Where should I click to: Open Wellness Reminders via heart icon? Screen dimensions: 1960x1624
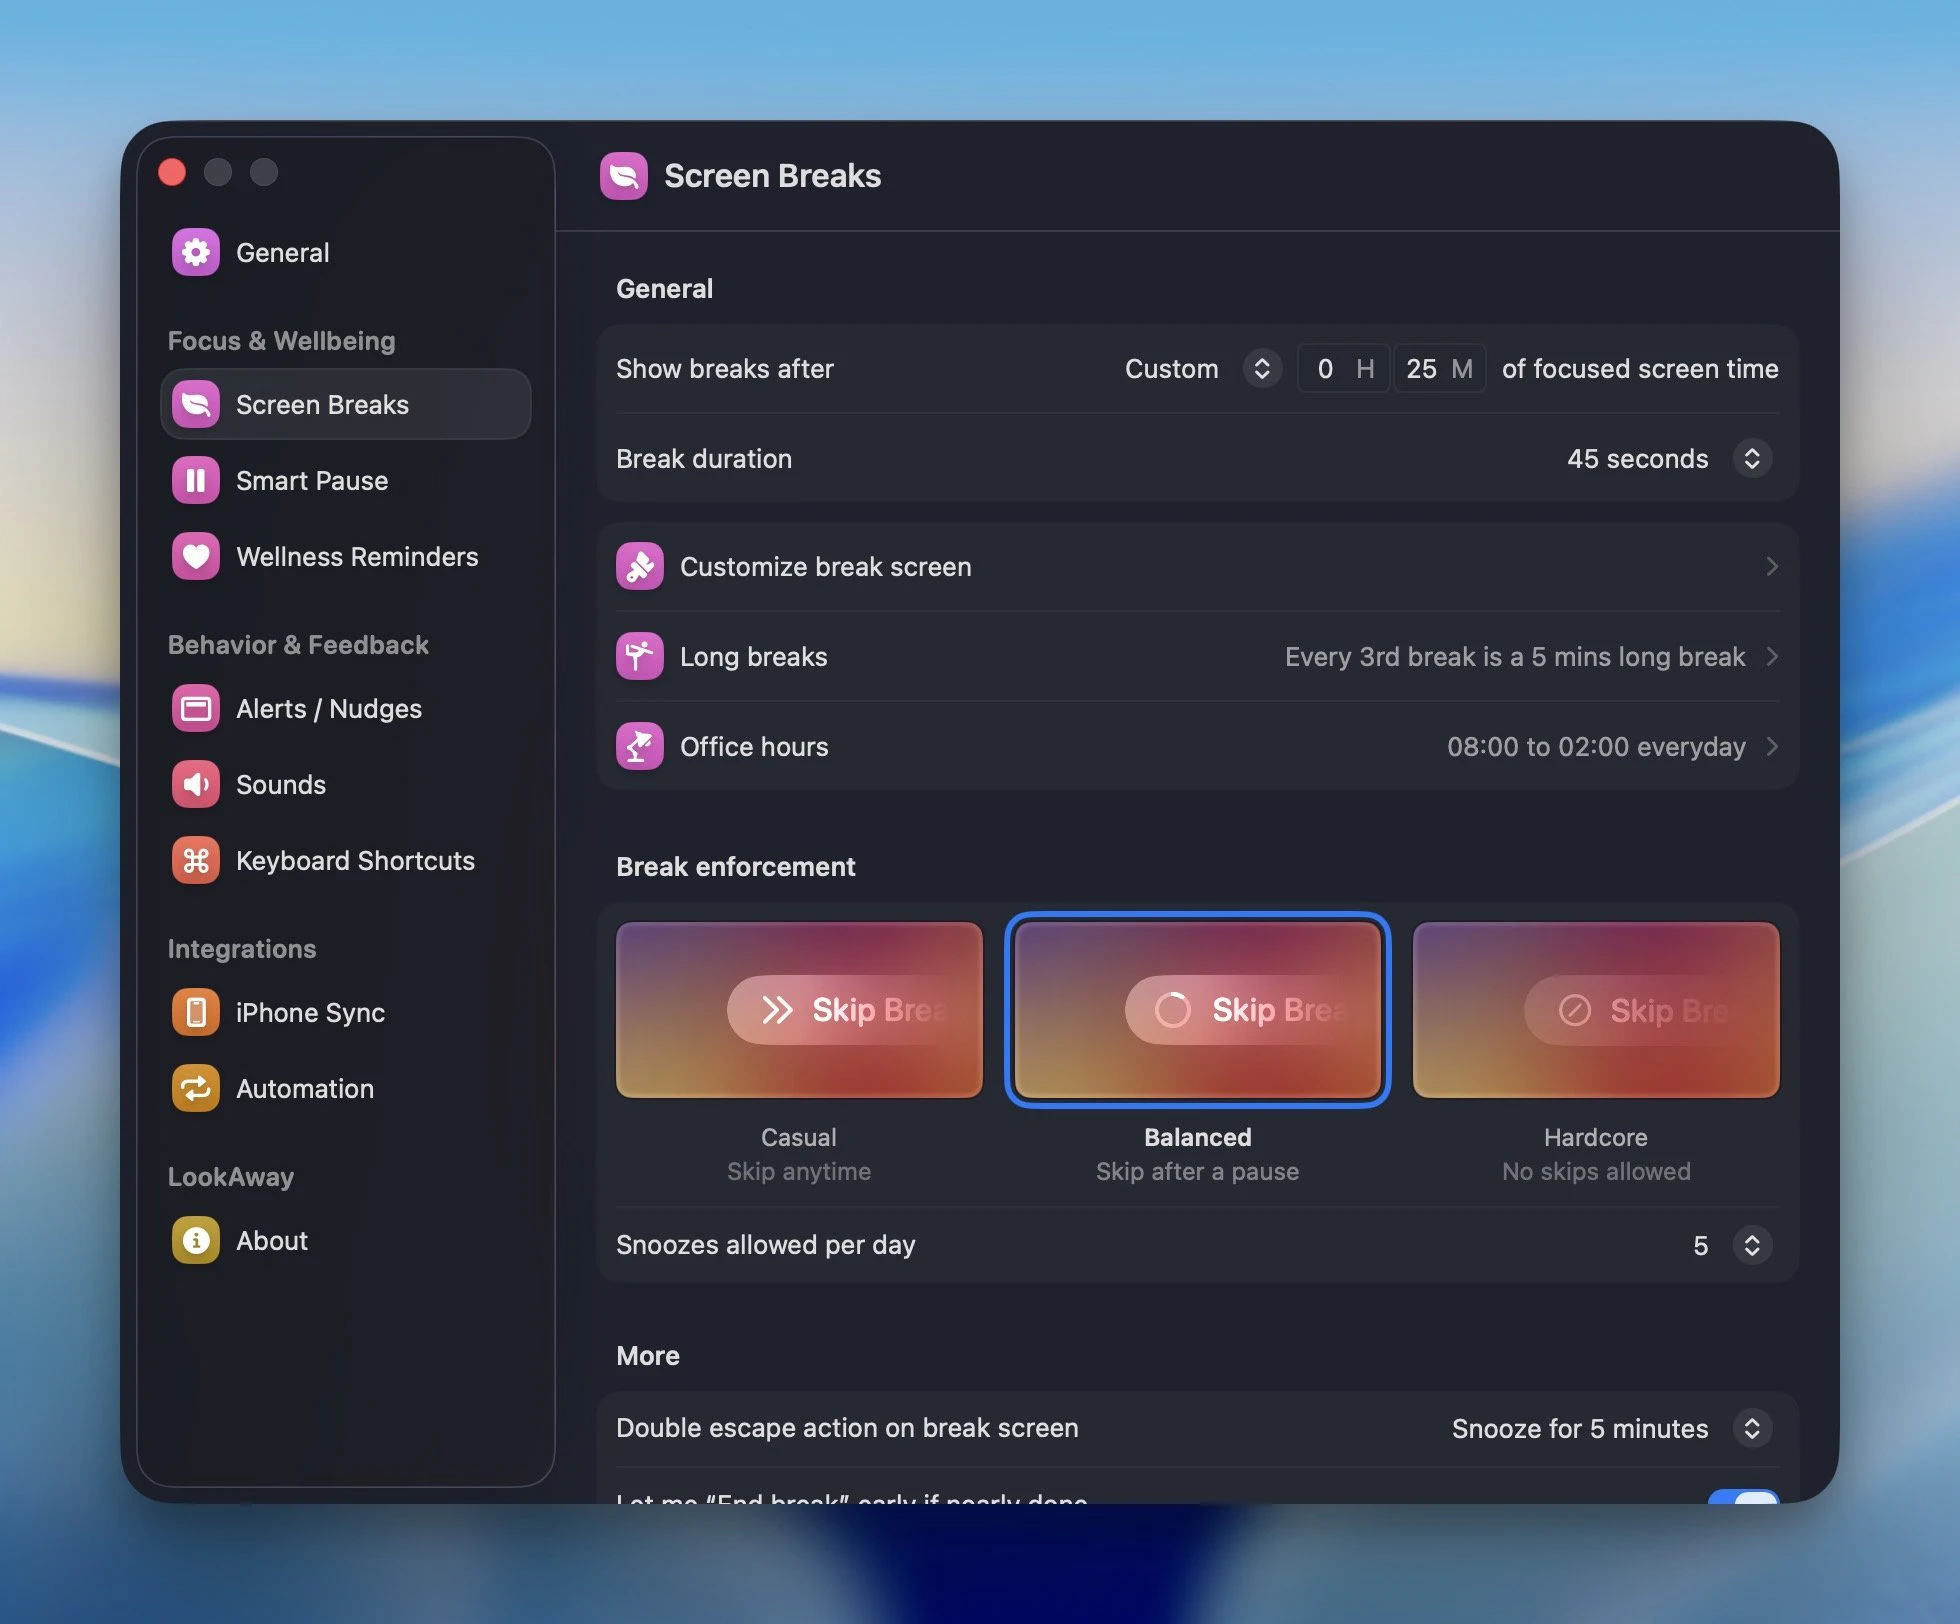point(195,557)
